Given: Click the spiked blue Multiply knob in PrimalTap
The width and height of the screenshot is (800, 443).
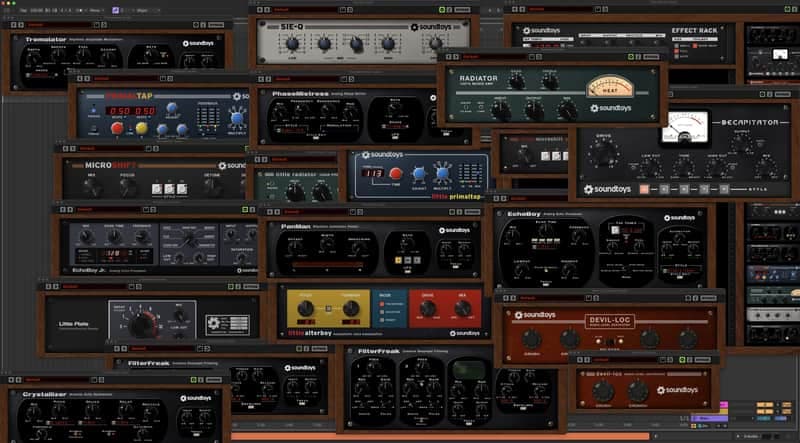Looking at the screenshot, I should click(x=236, y=118).
